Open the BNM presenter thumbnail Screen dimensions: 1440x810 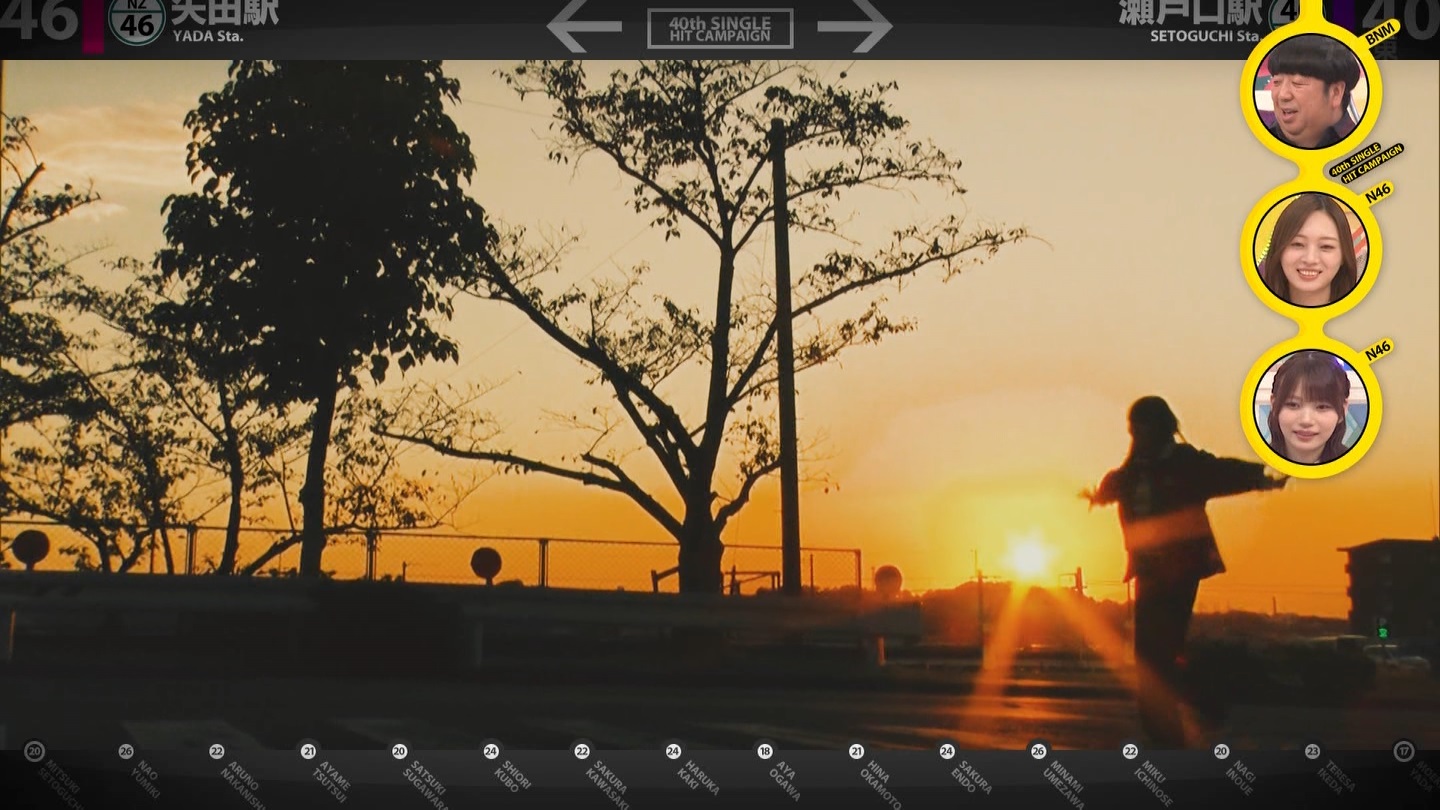coord(1310,91)
